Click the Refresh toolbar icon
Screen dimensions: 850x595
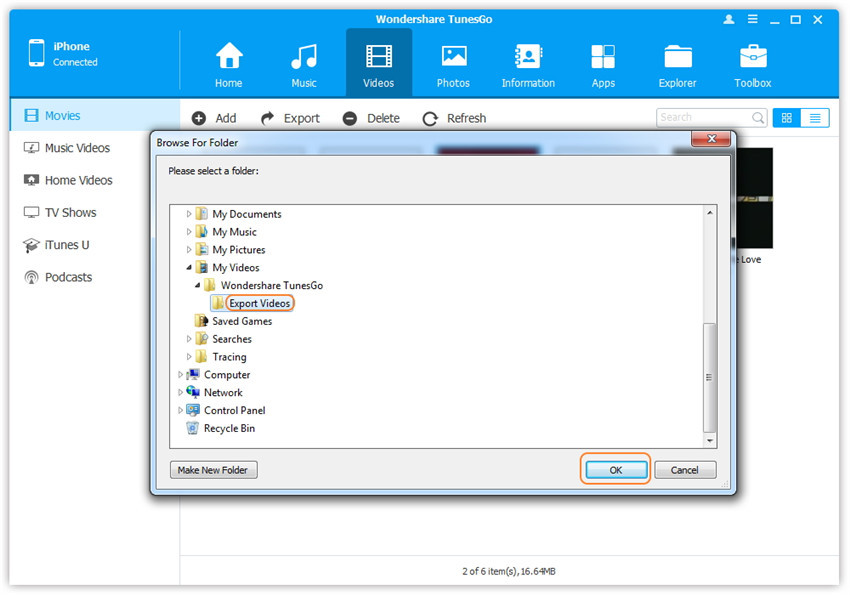point(431,118)
